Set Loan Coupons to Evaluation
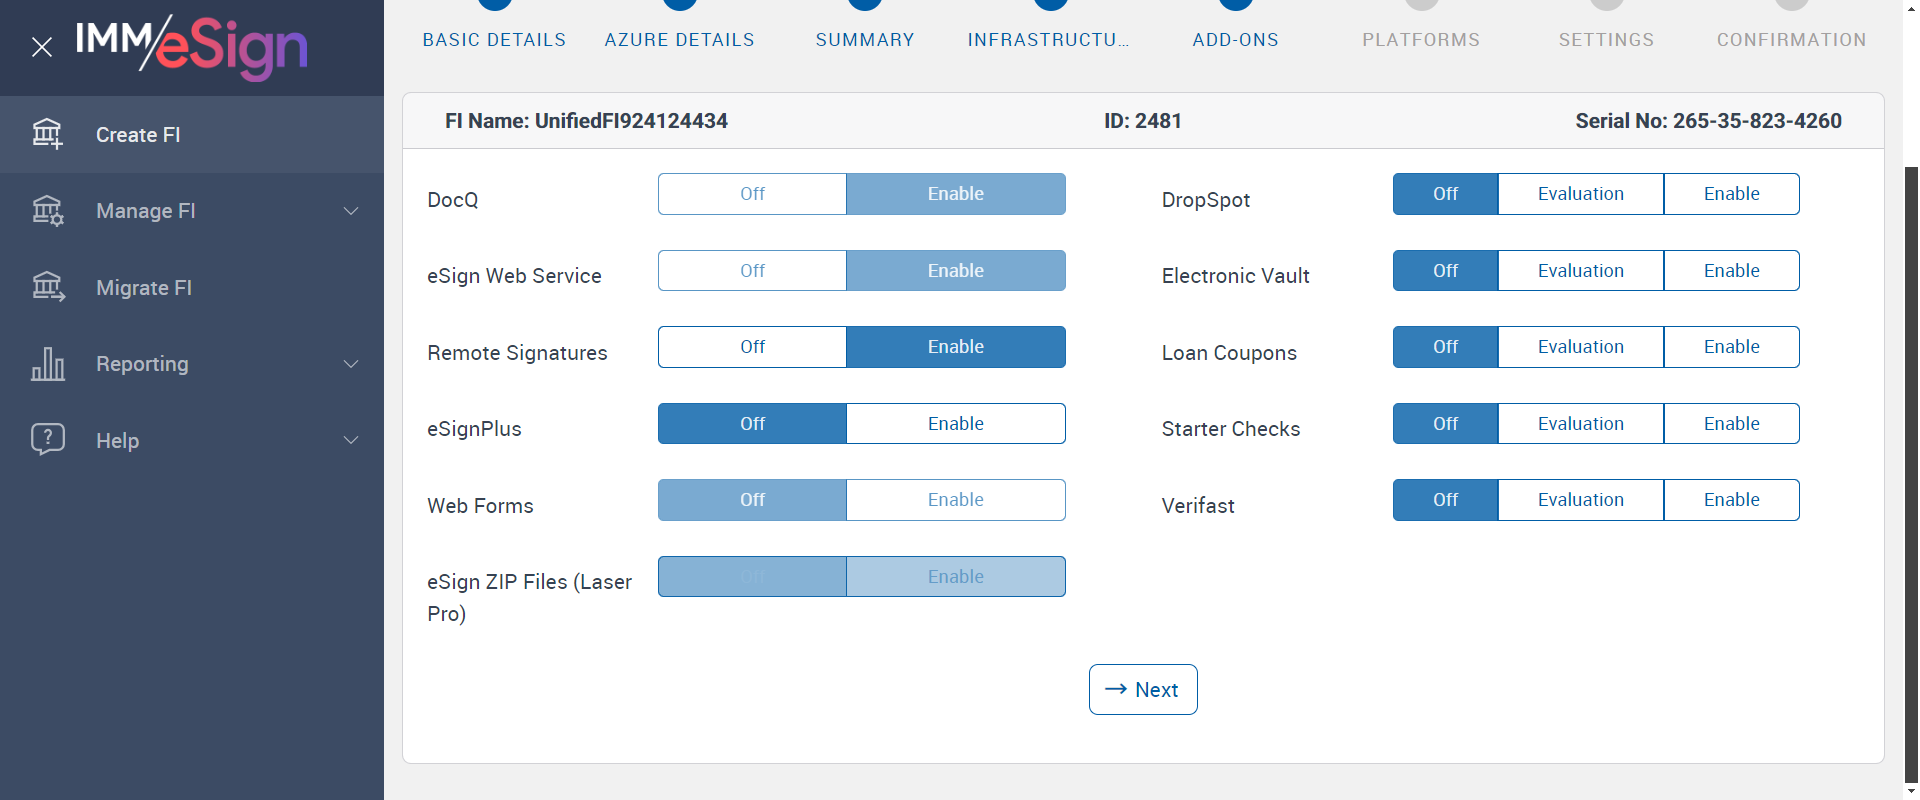The height and width of the screenshot is (800, 1920). (1581, 347)
